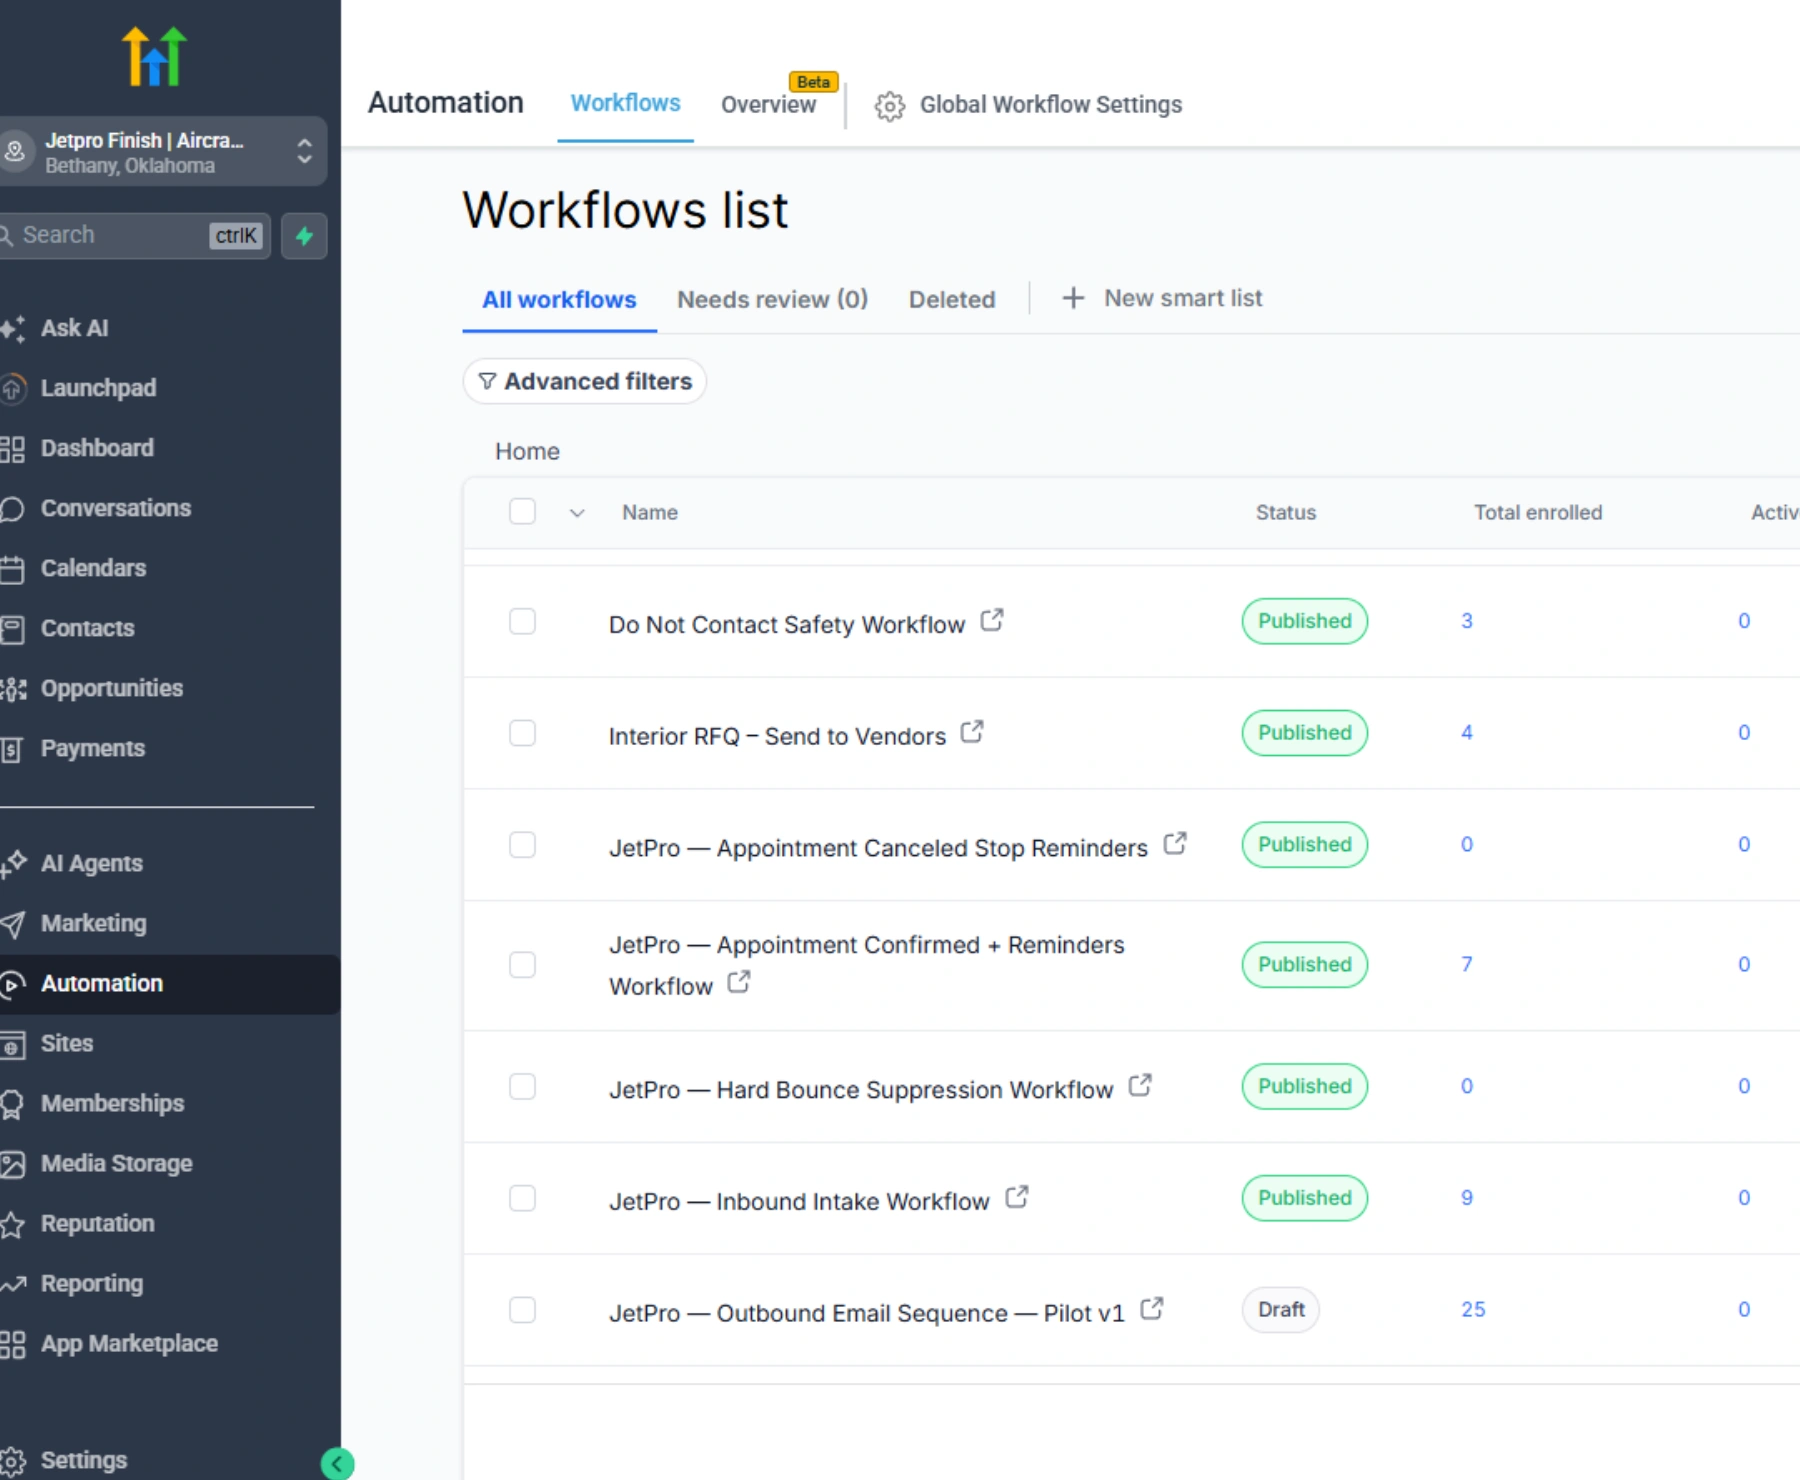This screenshot has height=1480, width=1800.
Task: Check the Interior RFQ – Send to Vendors checkbox
Action: [x=522, y=733]
